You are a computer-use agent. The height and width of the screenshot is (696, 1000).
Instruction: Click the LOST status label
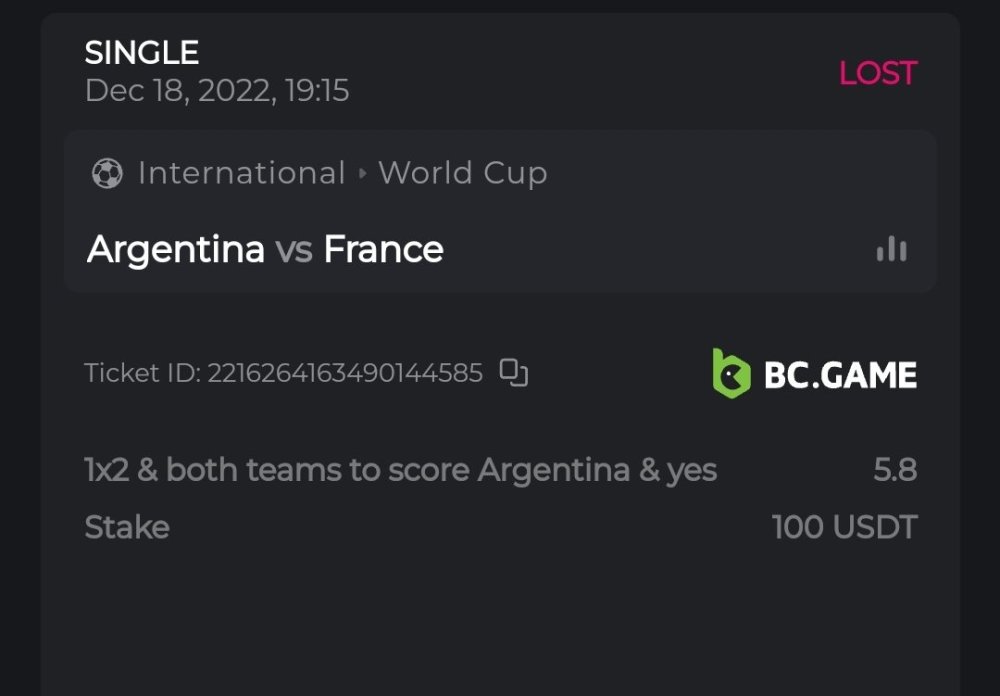click(877, 73)
